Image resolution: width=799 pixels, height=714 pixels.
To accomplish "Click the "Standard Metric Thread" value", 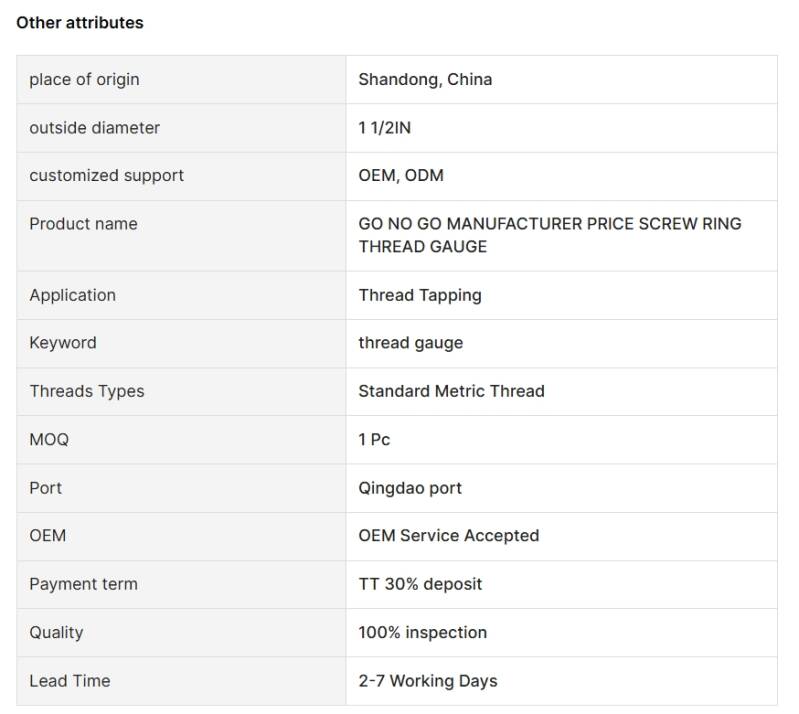I will coord(451,391).
